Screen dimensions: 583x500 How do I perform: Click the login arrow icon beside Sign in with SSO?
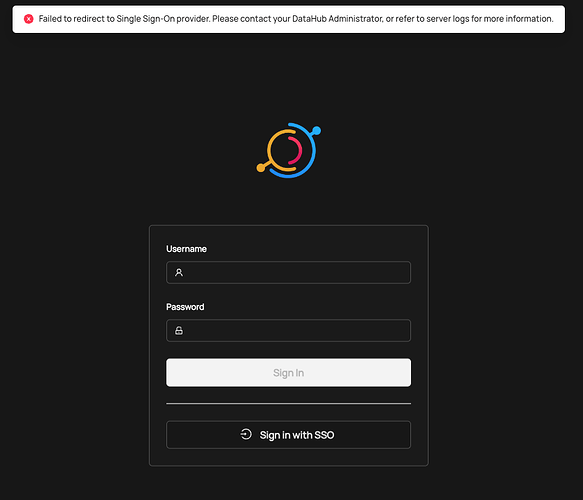tap(246, 434)
